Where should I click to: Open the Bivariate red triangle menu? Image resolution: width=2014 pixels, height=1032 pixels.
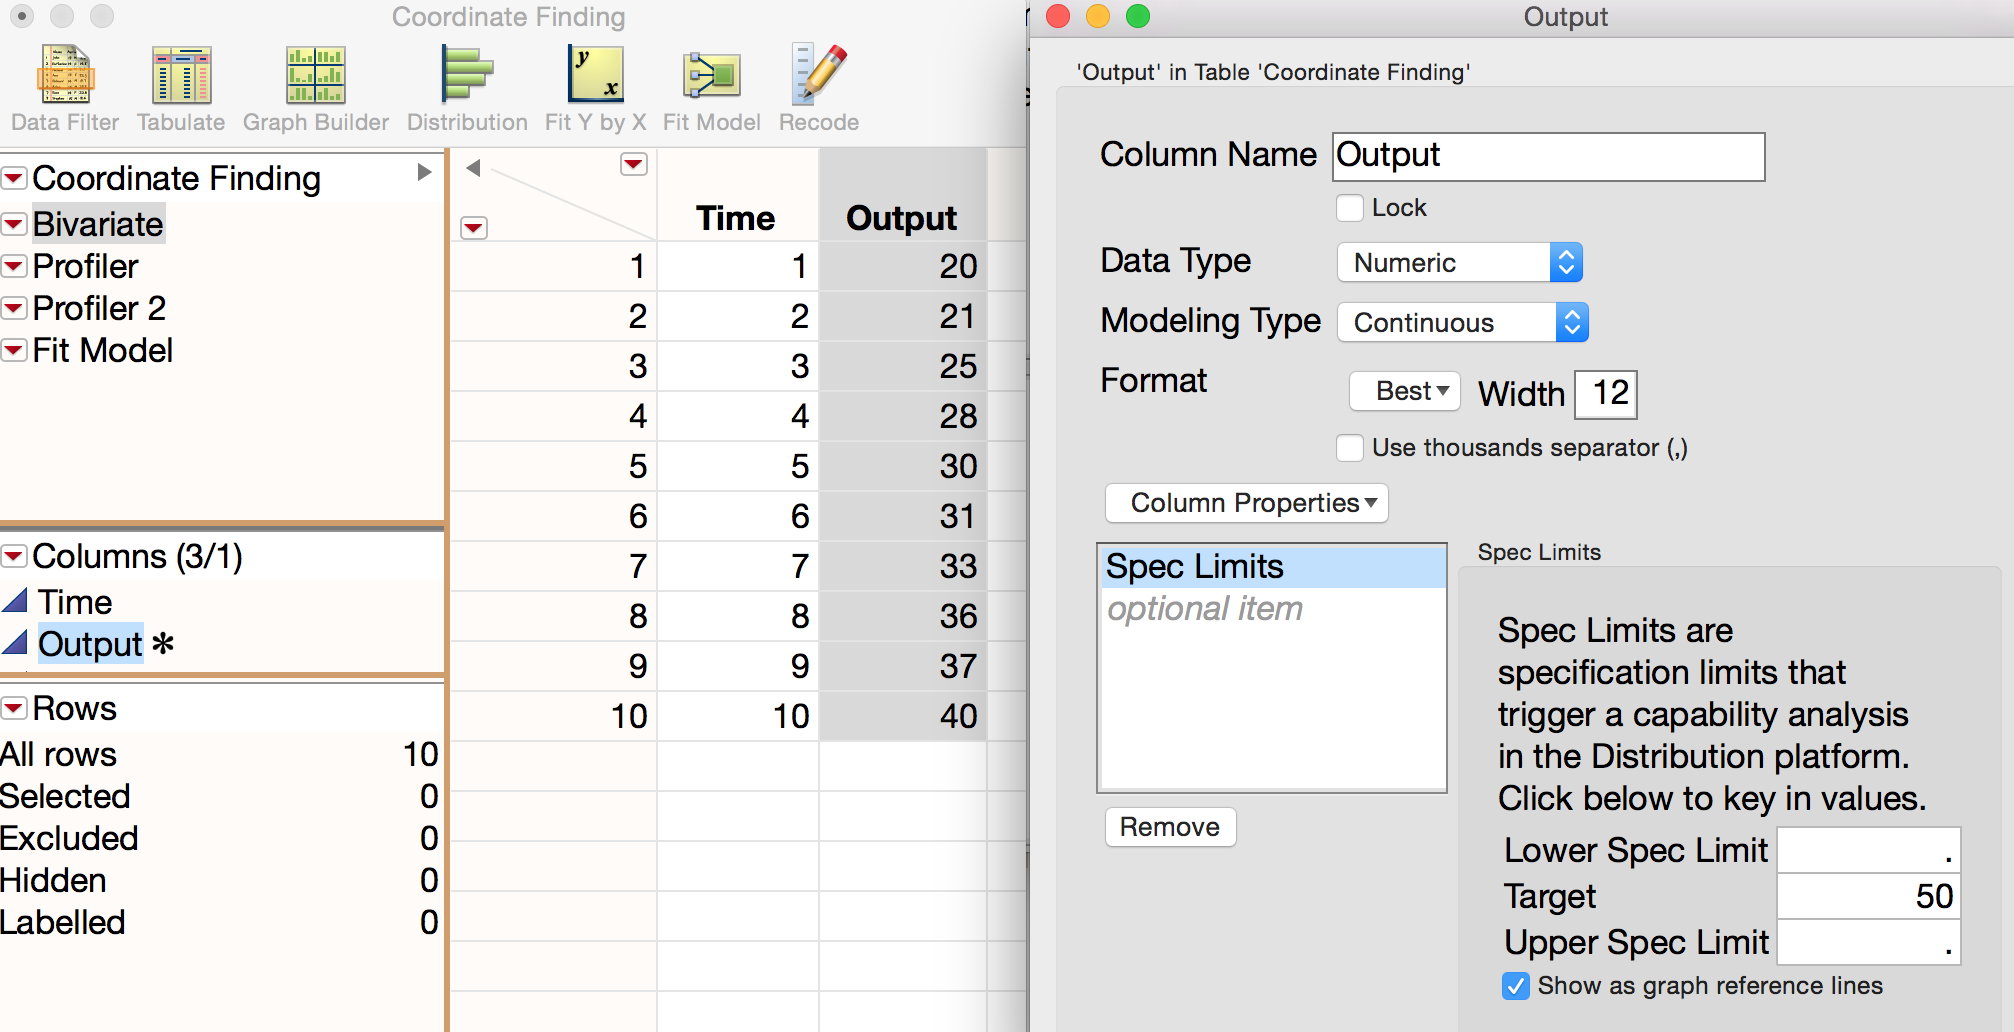pos(13,223)
